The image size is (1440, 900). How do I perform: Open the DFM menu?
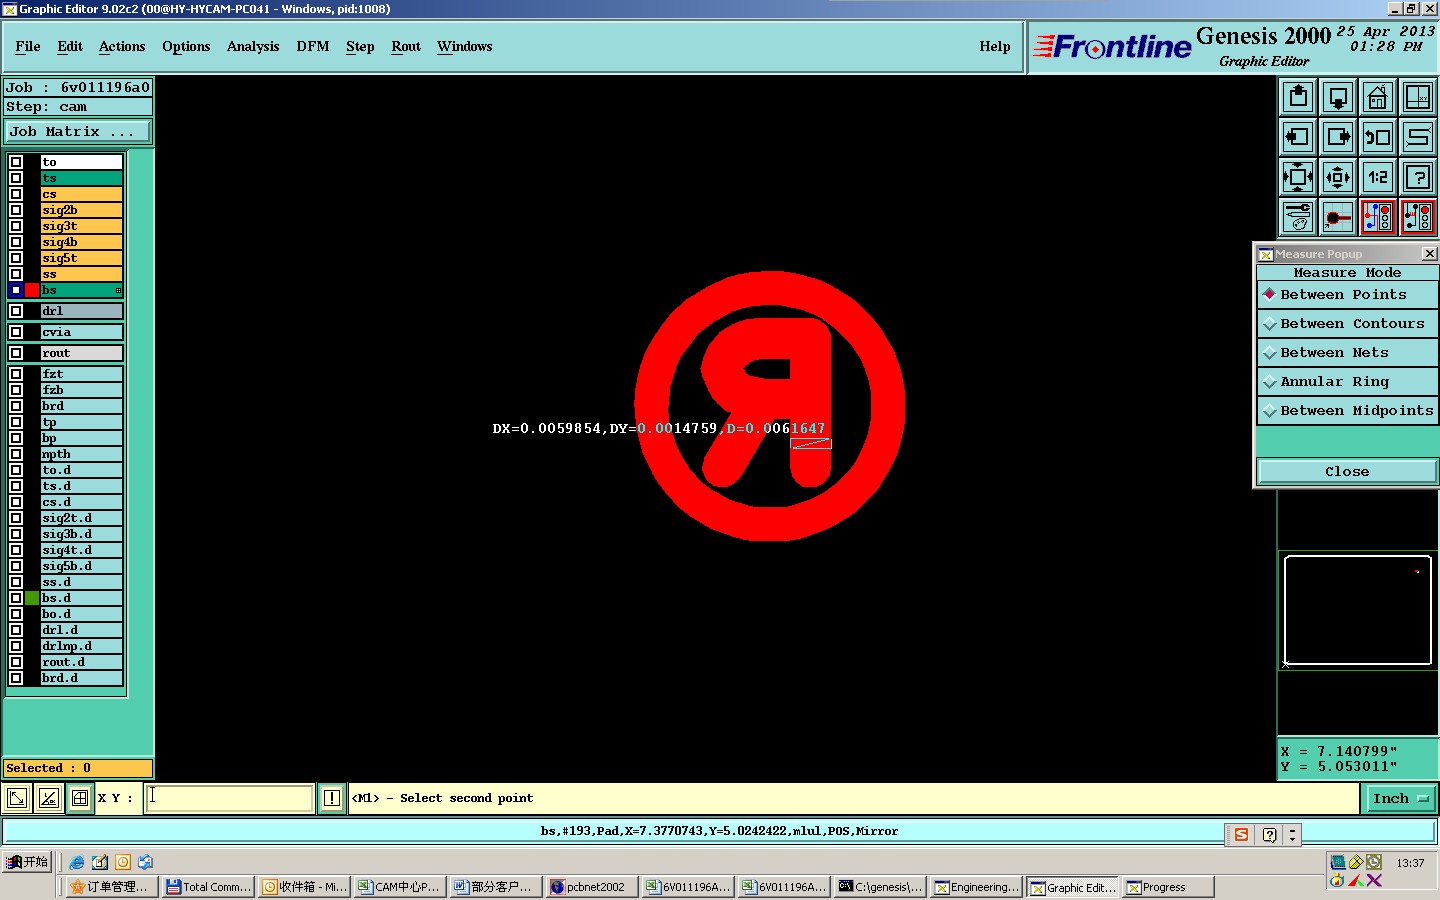[x=313, y=47]
